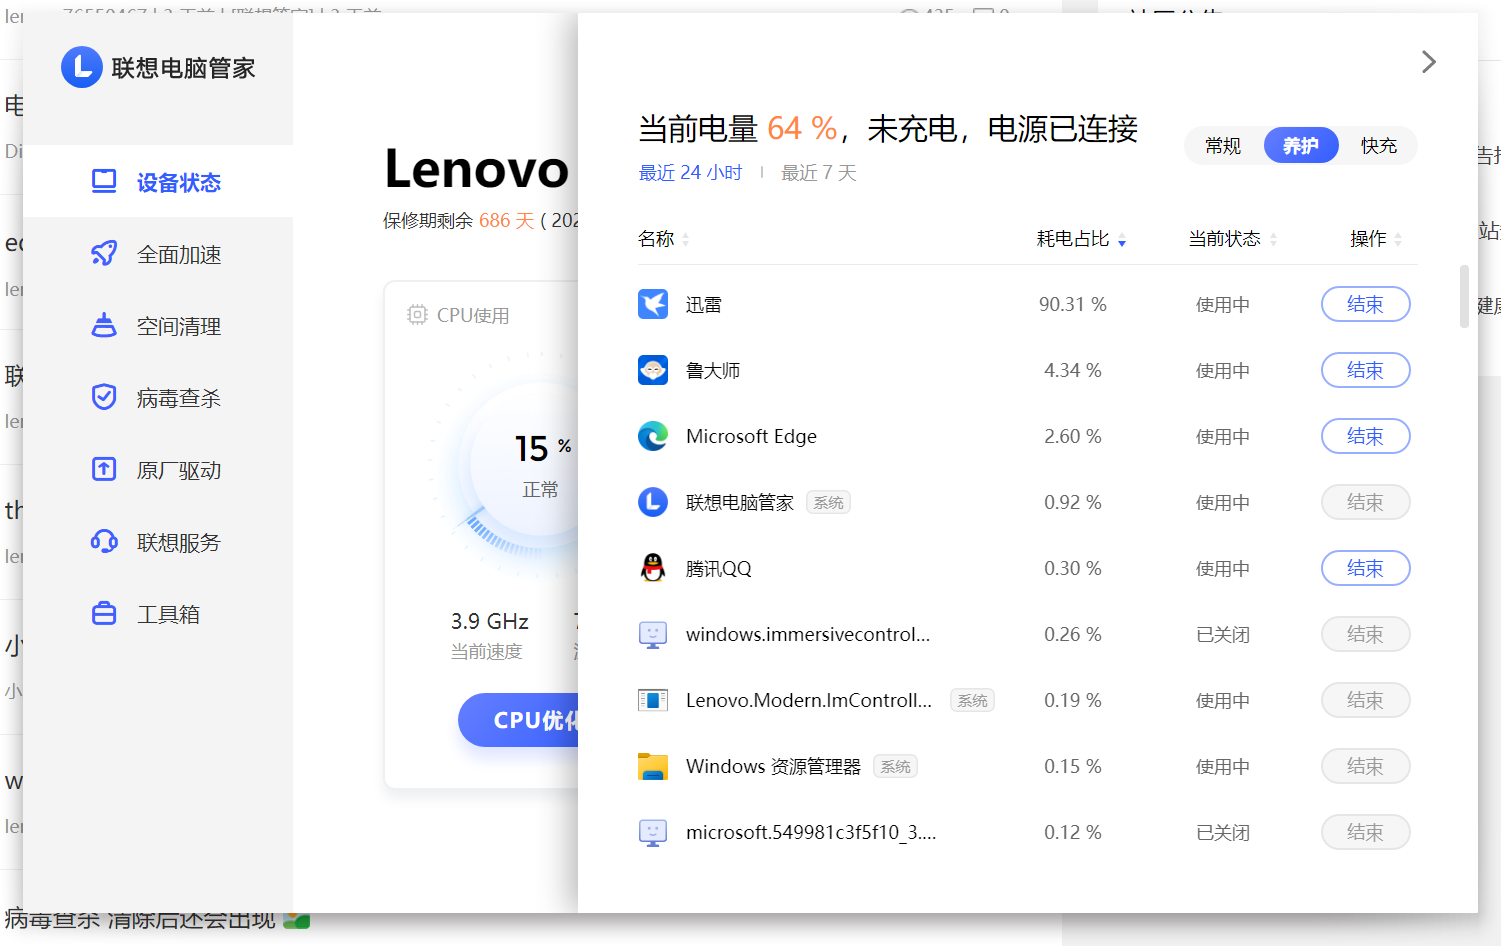Image resolution: width=1501 pixels, height=946 pixels.
Task: Open the 病毒查杀 menu item
Action: click(x=158, y=398)
